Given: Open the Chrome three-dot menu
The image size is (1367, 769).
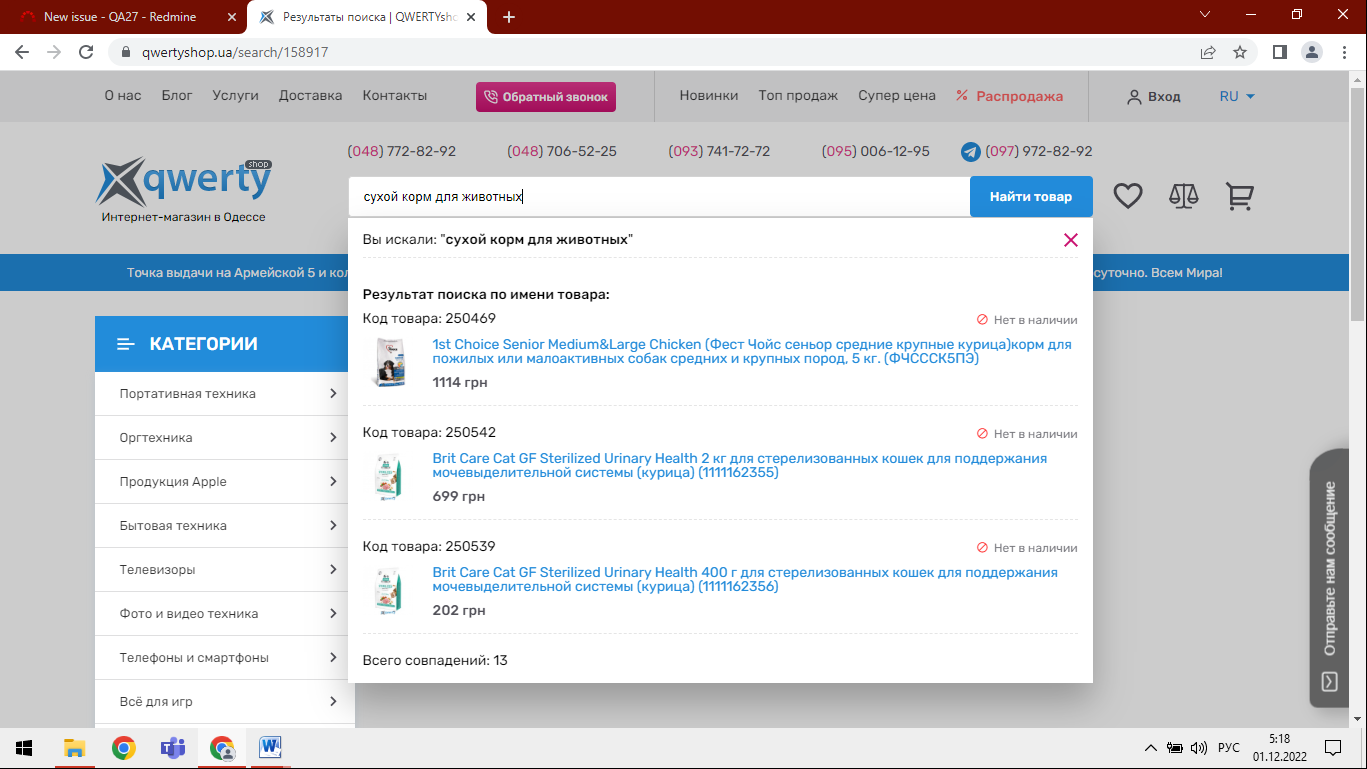Looking at the screenshot, I should coord(1344,52).
